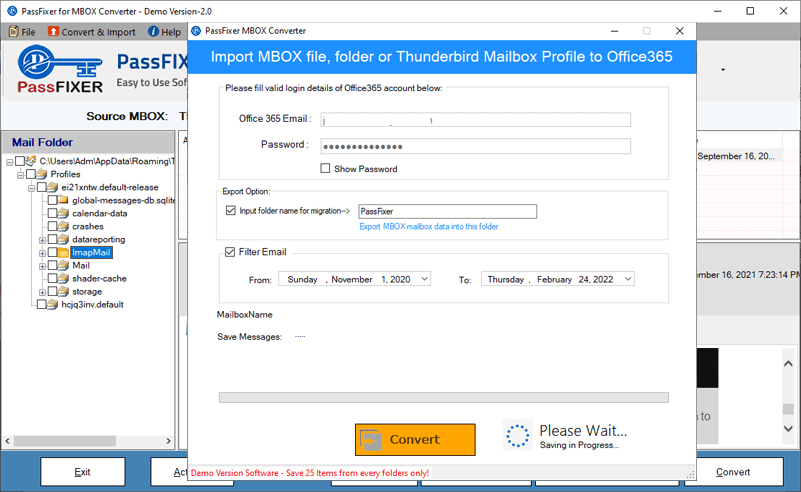Select the datareporting folder icon

(x=63, y=239)
